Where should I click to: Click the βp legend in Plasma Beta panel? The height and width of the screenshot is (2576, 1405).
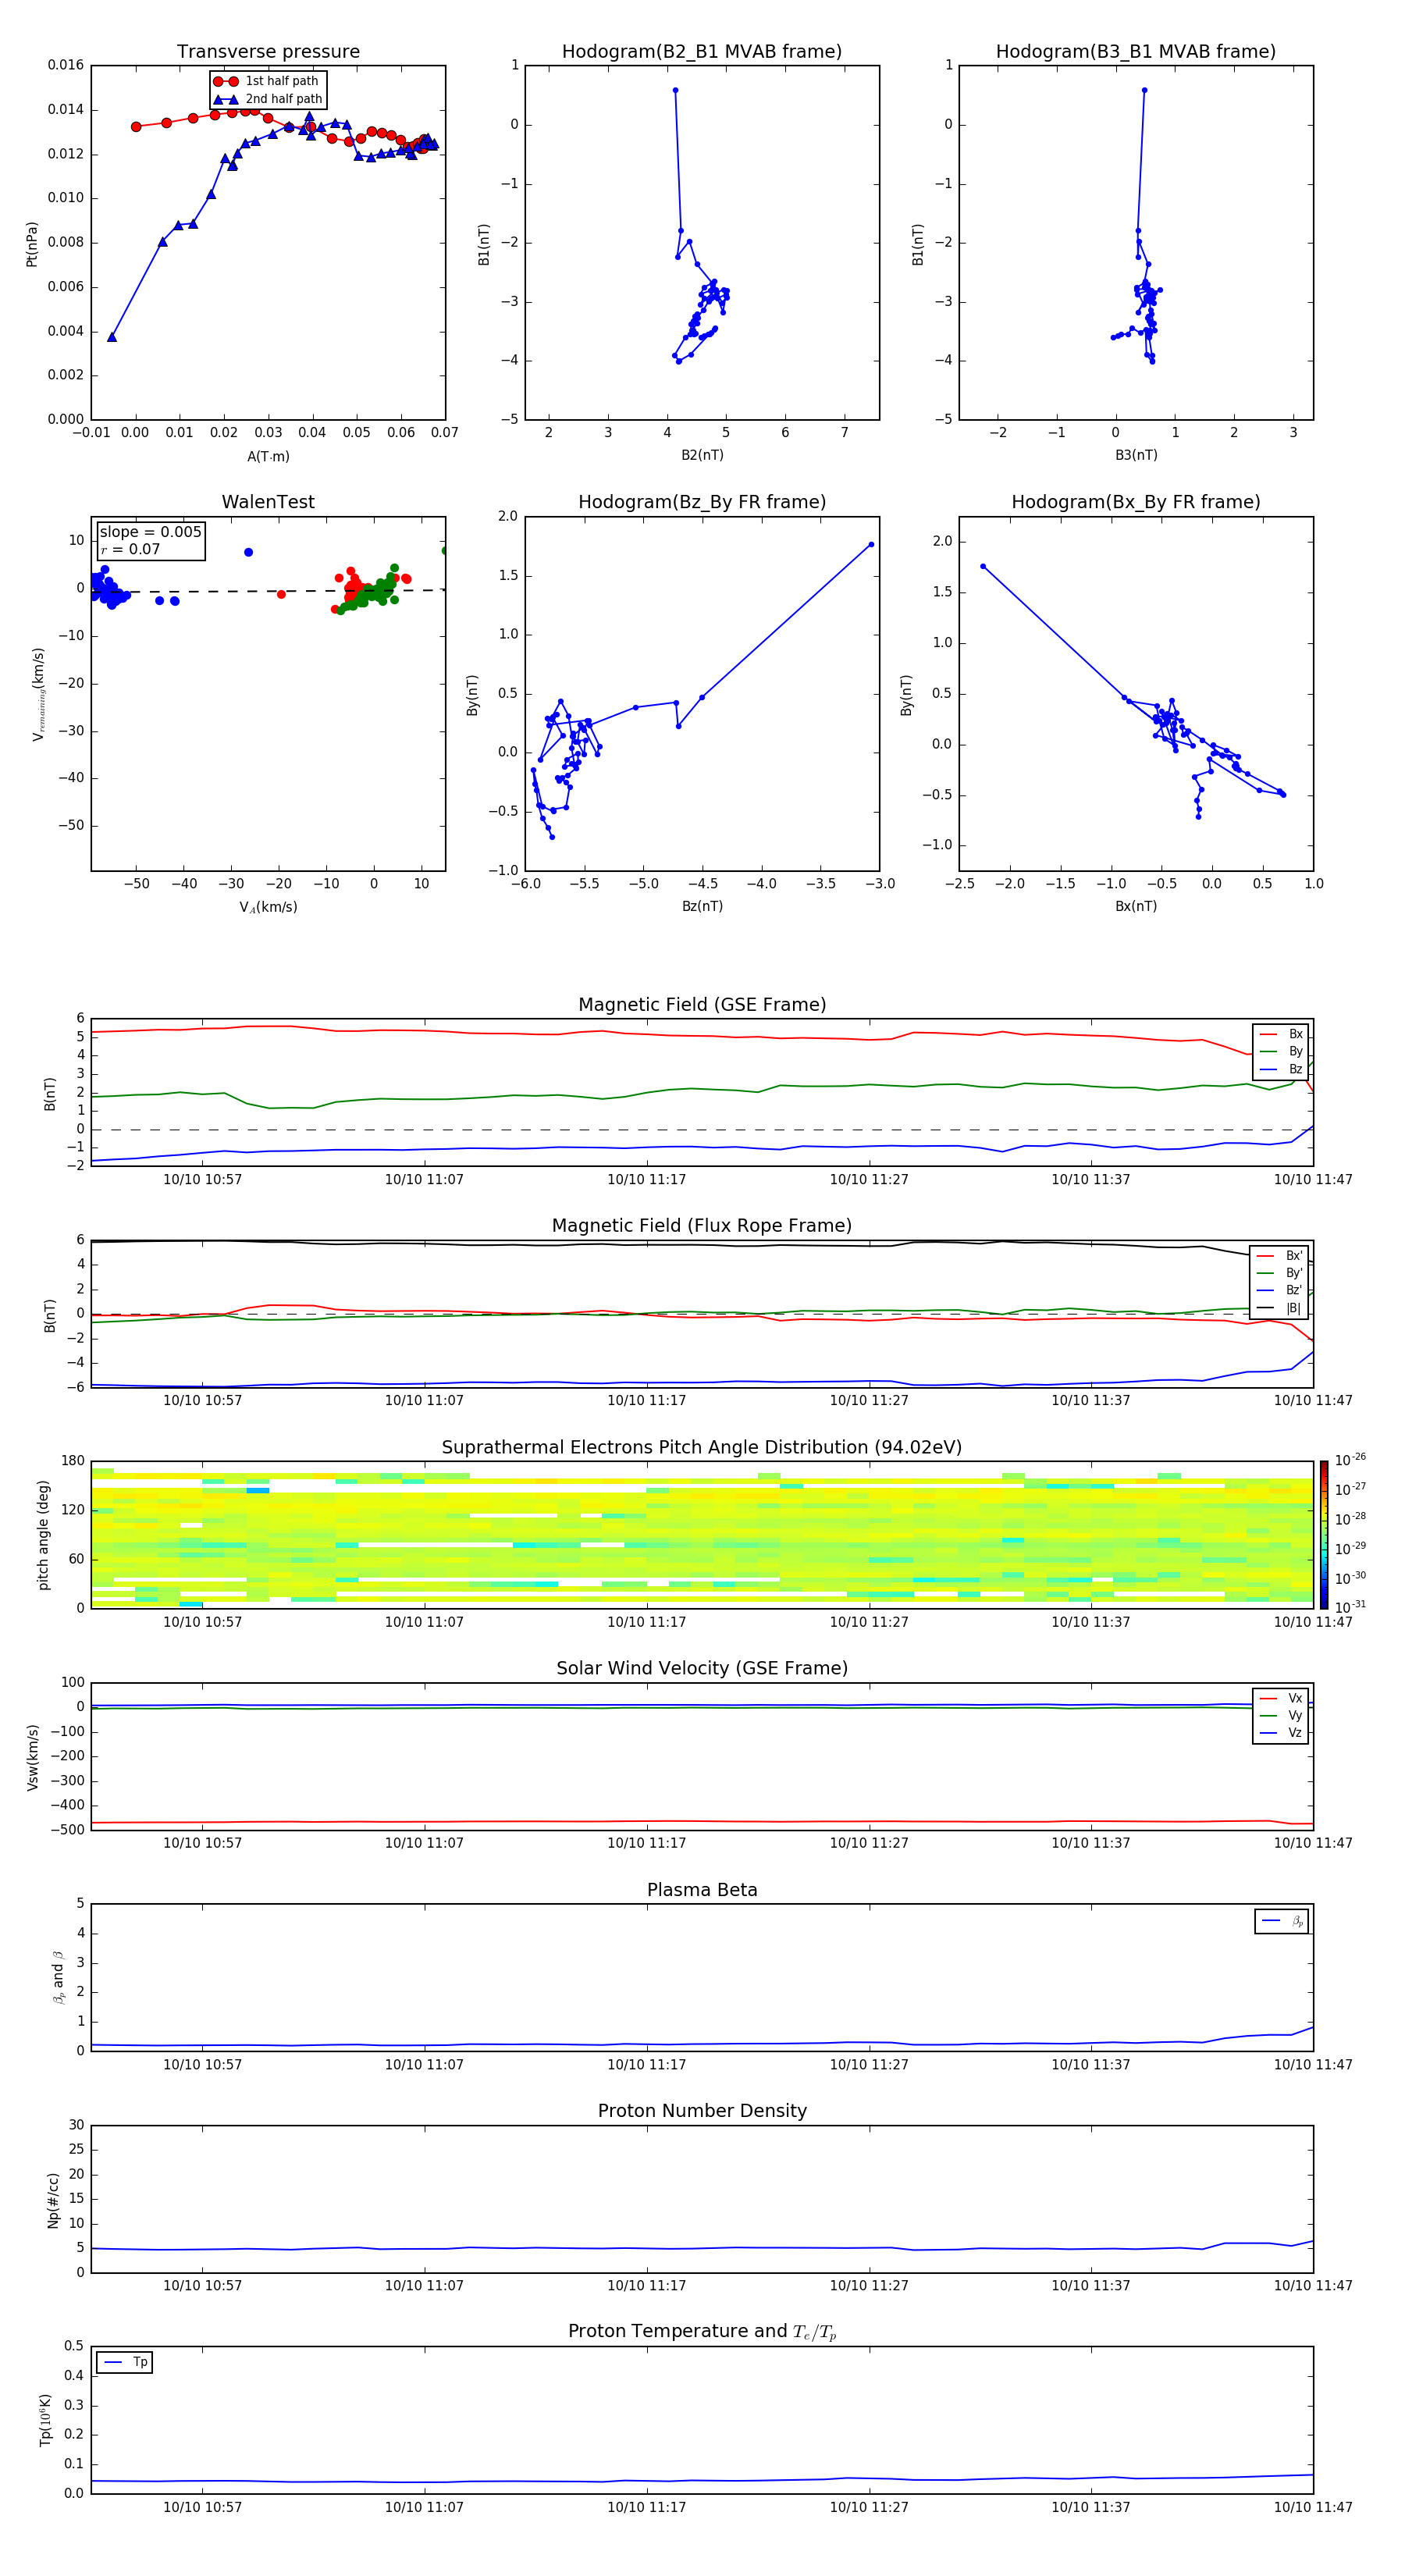point(1282,1921)
